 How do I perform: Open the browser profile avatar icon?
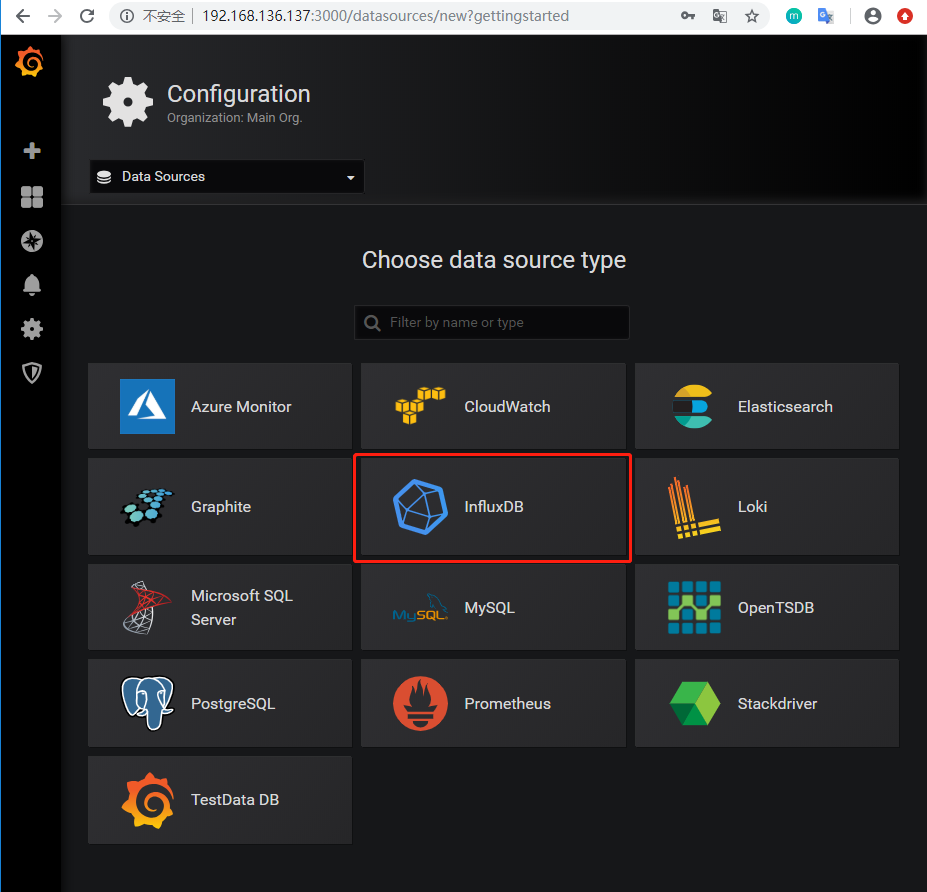pos(873,16)
